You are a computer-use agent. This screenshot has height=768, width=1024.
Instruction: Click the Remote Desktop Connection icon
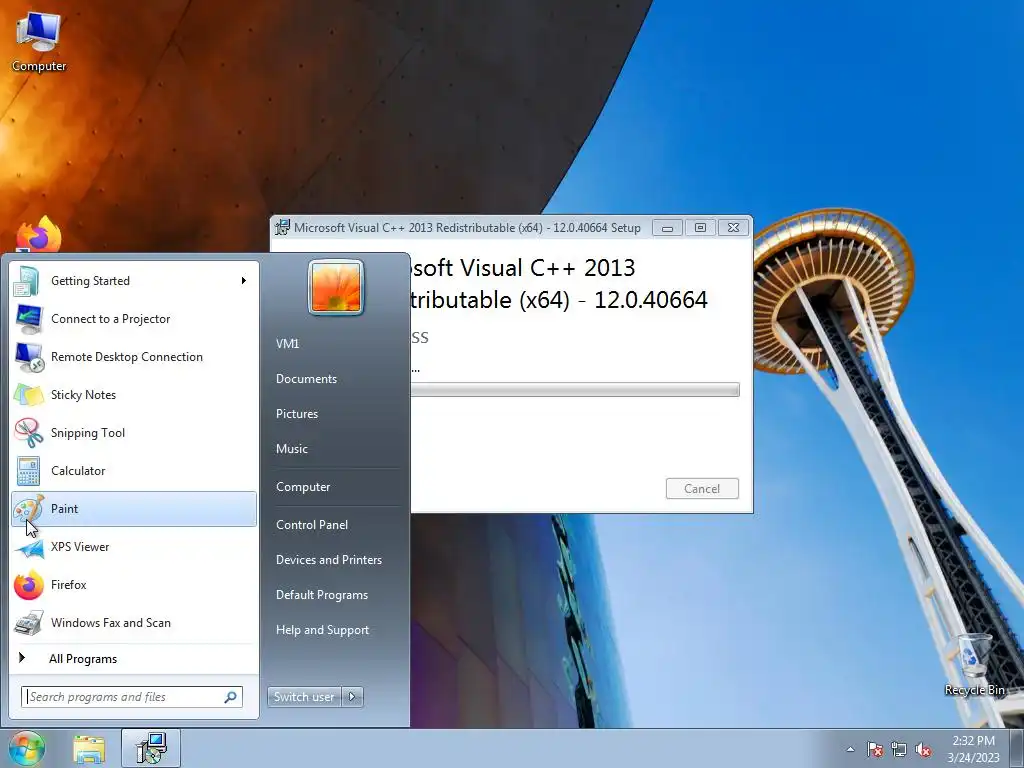(29, 357)
